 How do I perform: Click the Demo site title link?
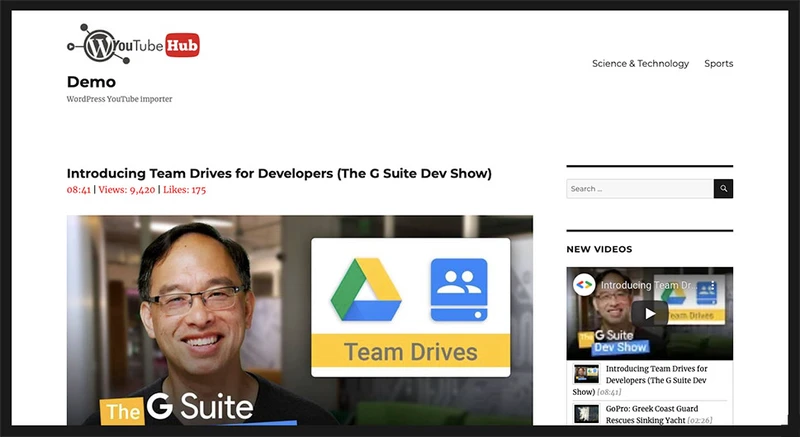[x=91, y=82]
